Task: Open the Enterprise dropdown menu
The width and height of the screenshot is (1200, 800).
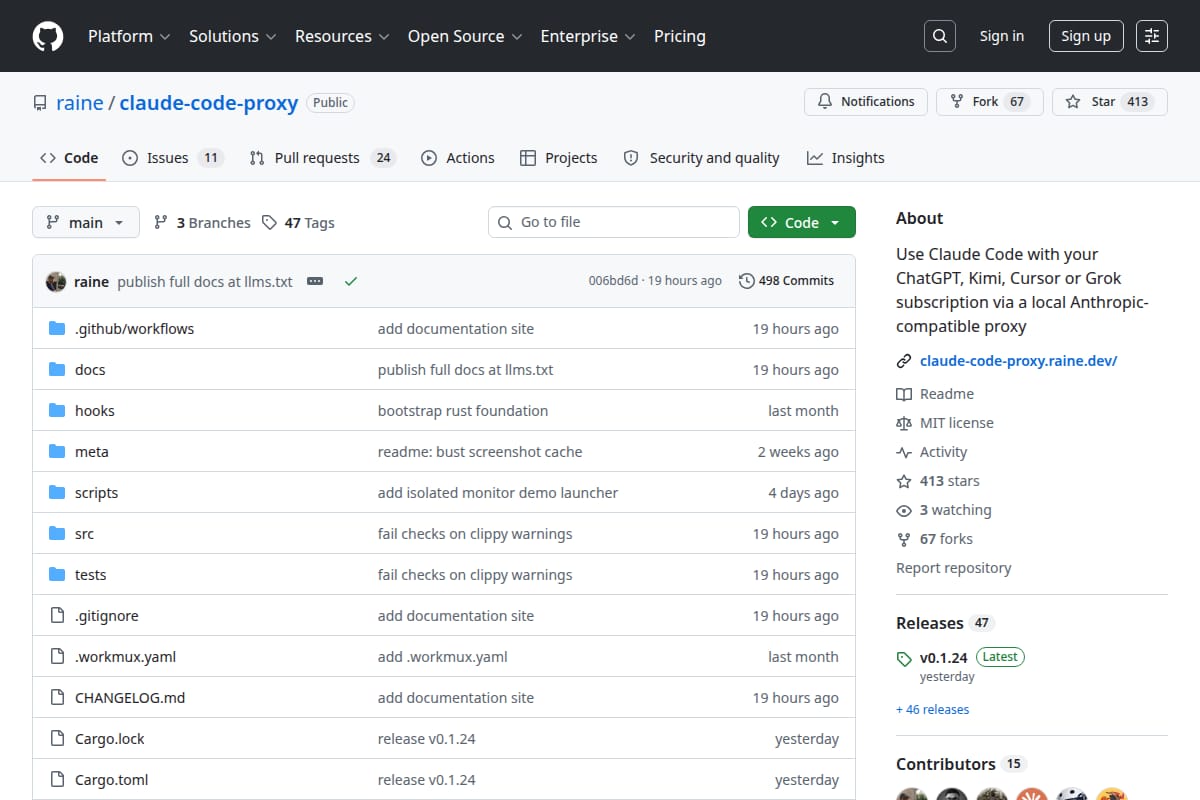Action: tap(588, 36)
